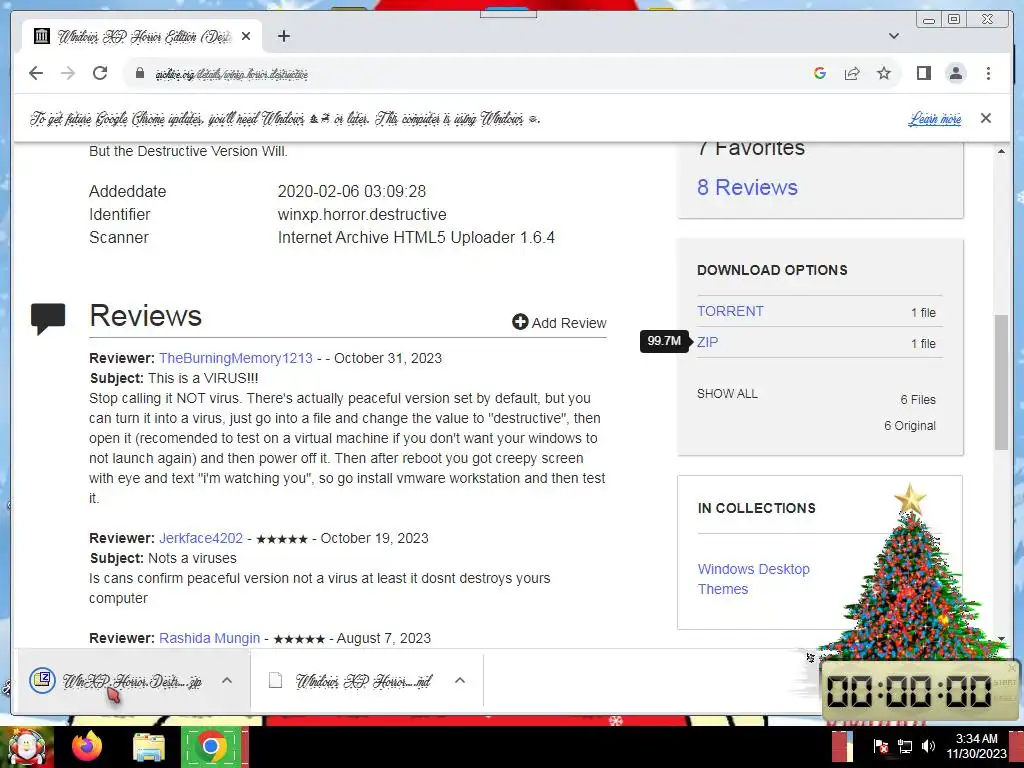The height and width of the screenshot is (768, 1024).
Task: Click the zip file icon in downloads bar
Action: tap(42, 680)
